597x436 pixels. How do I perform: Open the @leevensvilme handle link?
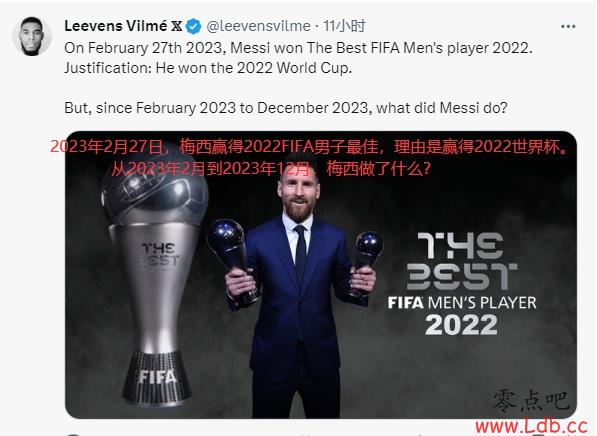[259, 26]
